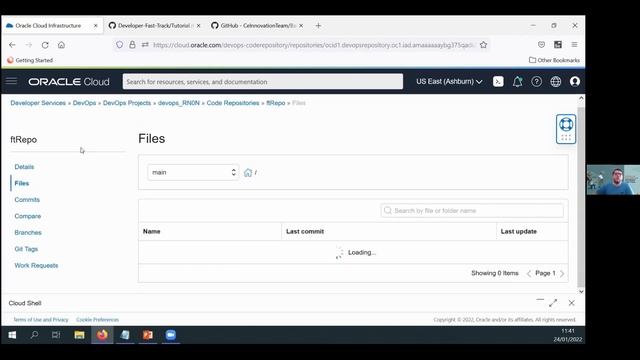
Task: Focus the resources and services search box
Action: 262,82
